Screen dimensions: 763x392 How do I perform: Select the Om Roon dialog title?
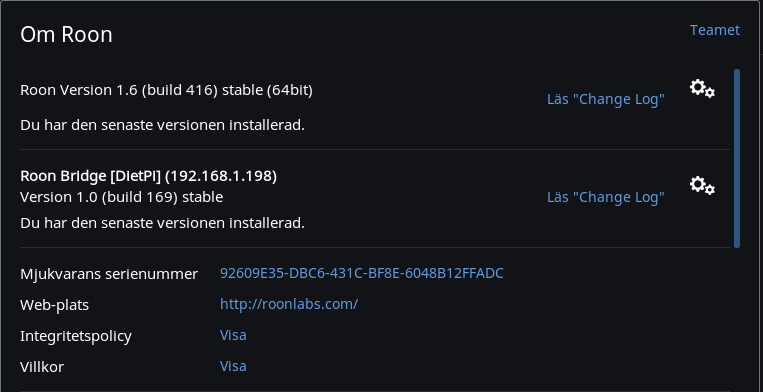pyautogui.click(x=66, y=35)
